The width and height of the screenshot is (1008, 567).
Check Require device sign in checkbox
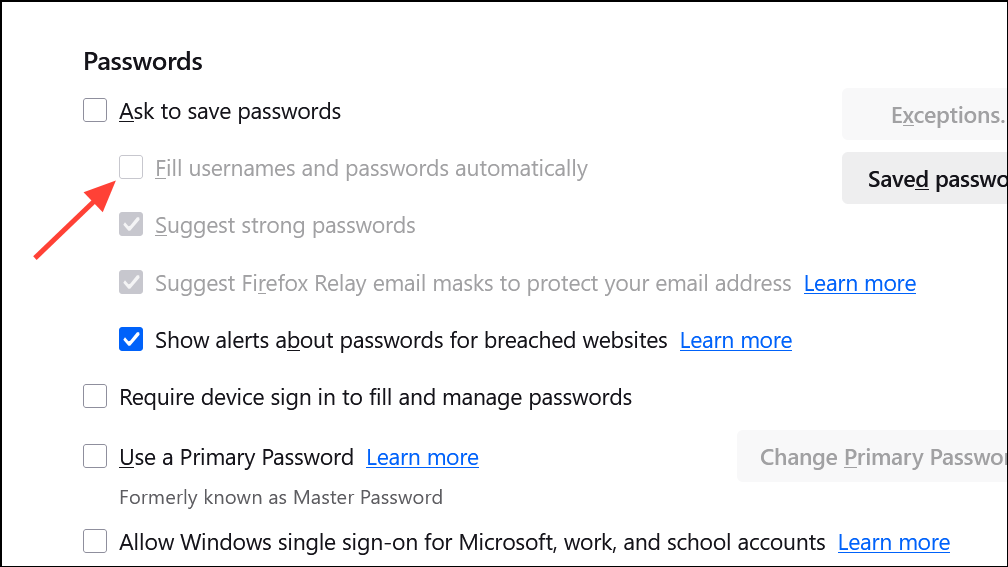pyautogui.click(x=95, y=397)
